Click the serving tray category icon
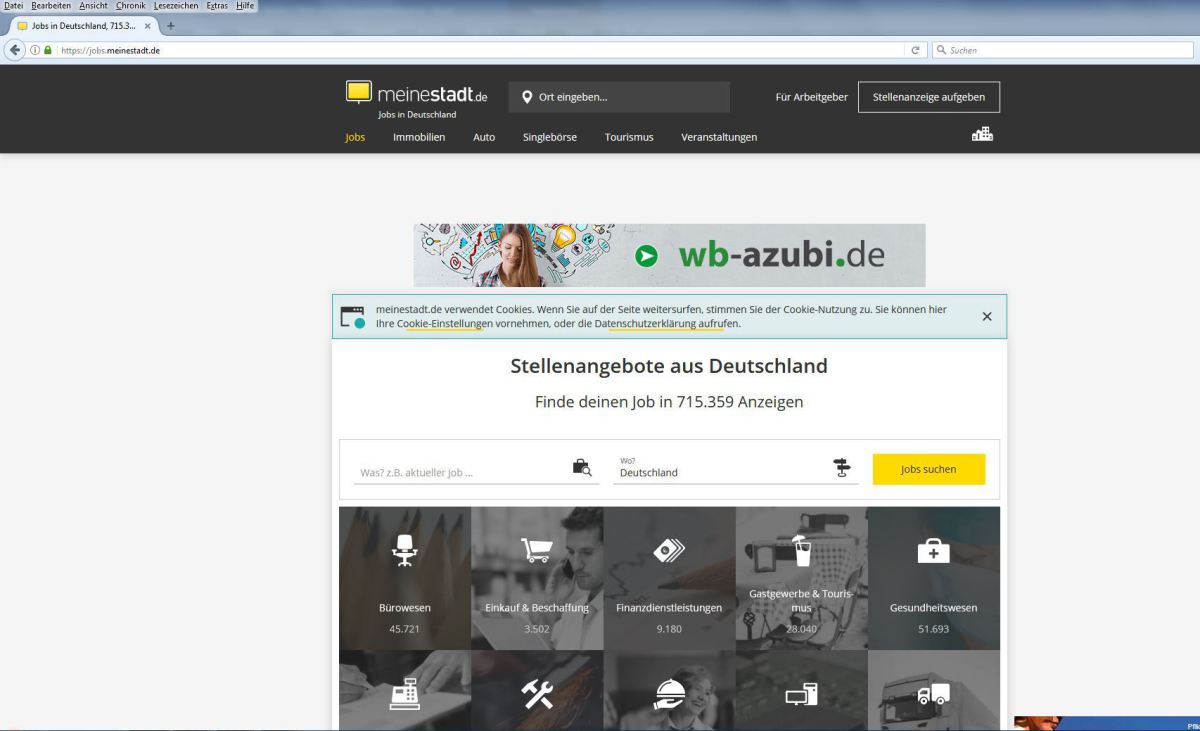Screen dimensions: 1200x731 669,693
